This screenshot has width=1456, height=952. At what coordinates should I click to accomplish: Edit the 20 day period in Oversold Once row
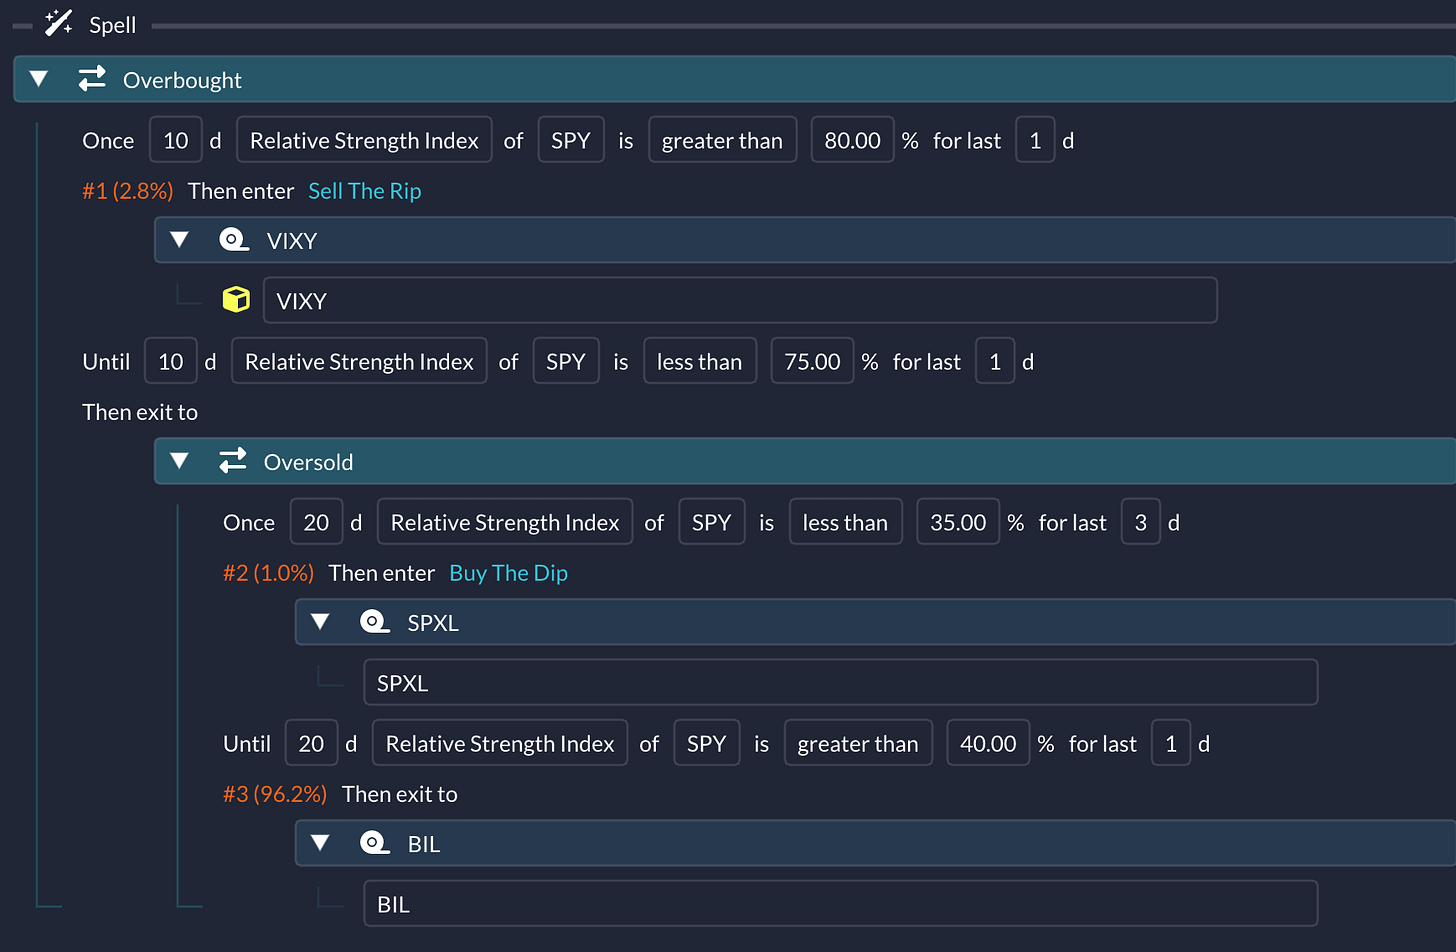(316, 522)
